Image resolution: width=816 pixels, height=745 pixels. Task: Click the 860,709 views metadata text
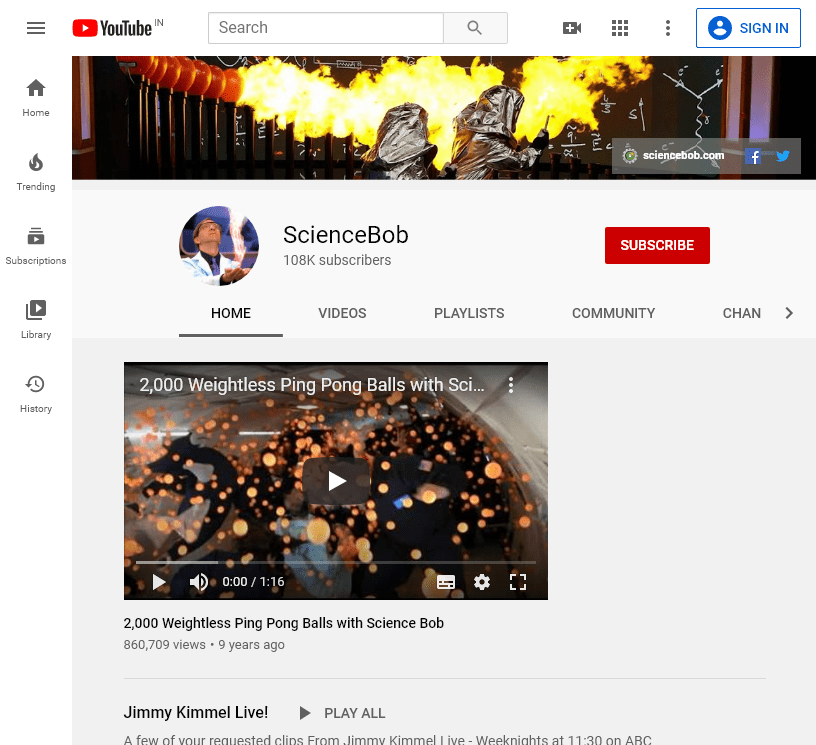(x=164, y=645)
